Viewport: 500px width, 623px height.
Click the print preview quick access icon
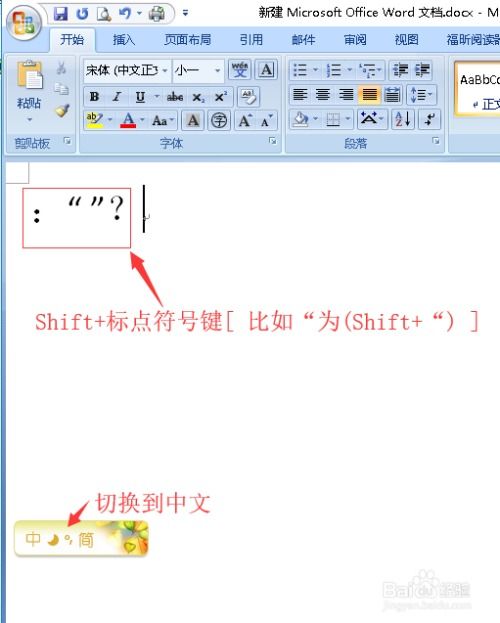[104, 14]
